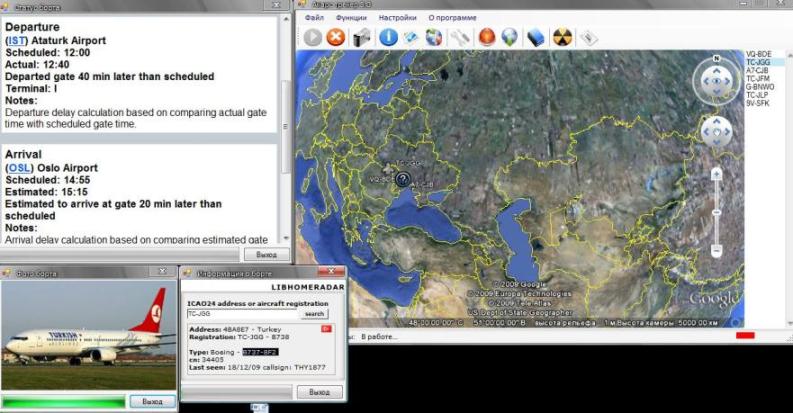793x413 pixels.
Task: Click the wrench tools icon
Action: pos(460,38)
